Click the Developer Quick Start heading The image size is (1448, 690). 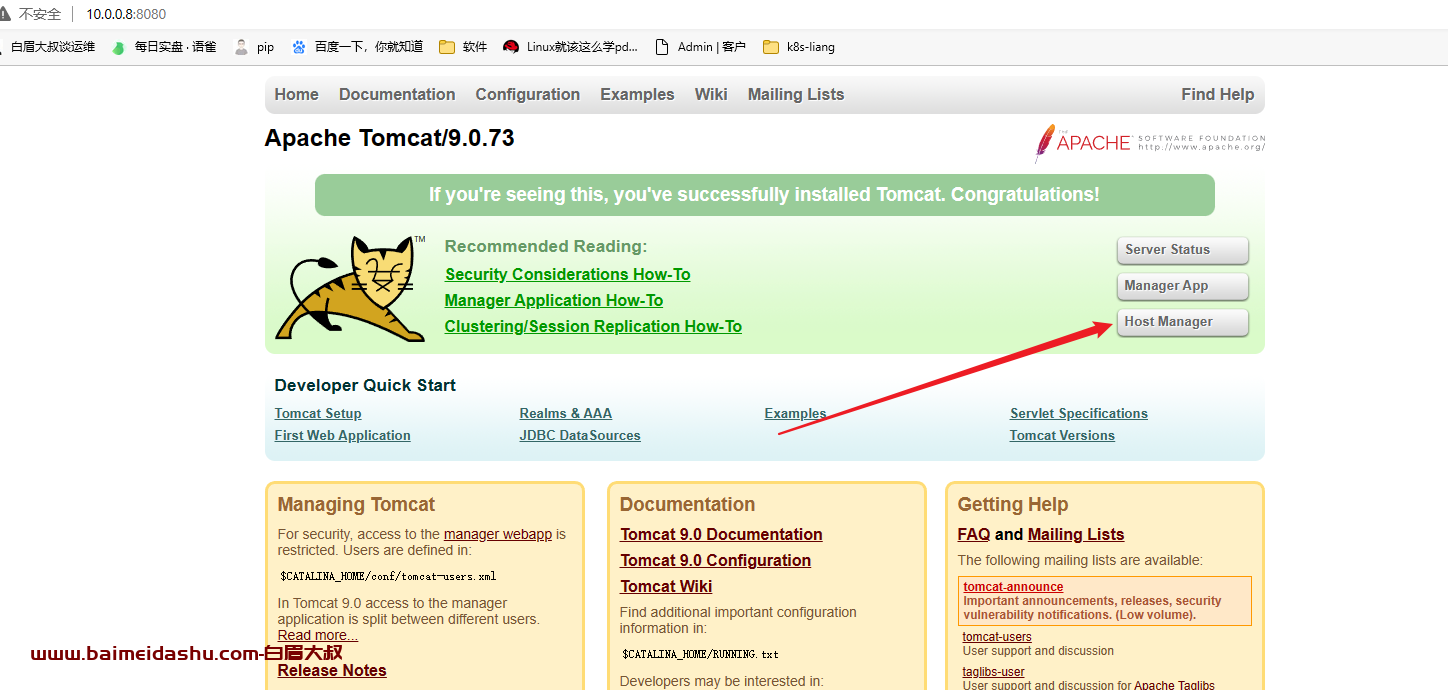[365, 386]
